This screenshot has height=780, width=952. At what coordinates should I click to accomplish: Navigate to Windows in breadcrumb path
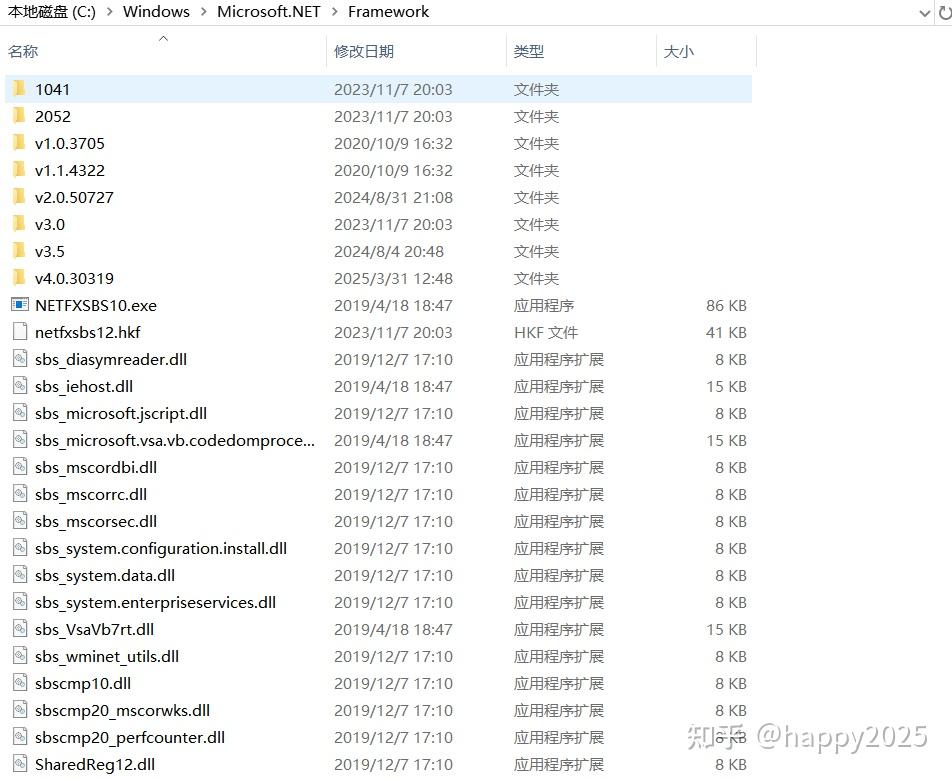[x=156, y=12]
